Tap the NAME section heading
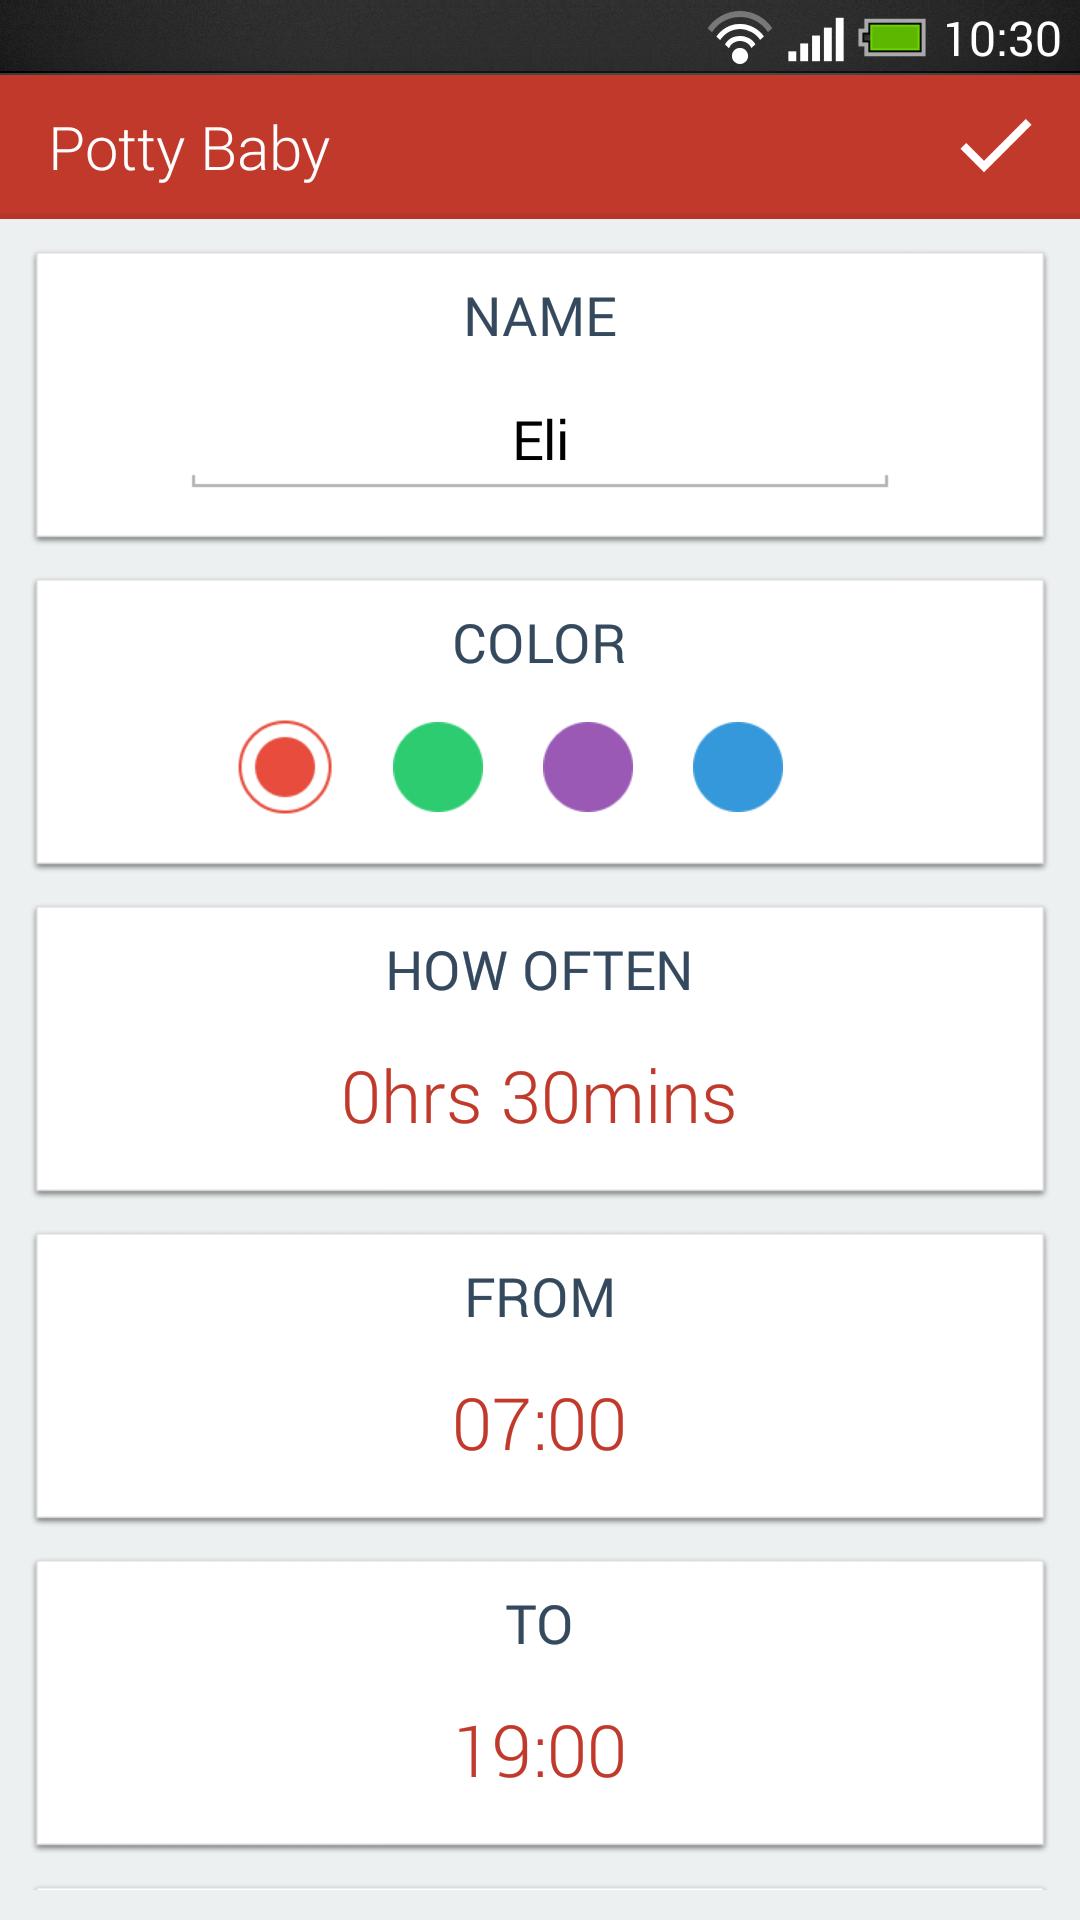 [x=540, y=318]
